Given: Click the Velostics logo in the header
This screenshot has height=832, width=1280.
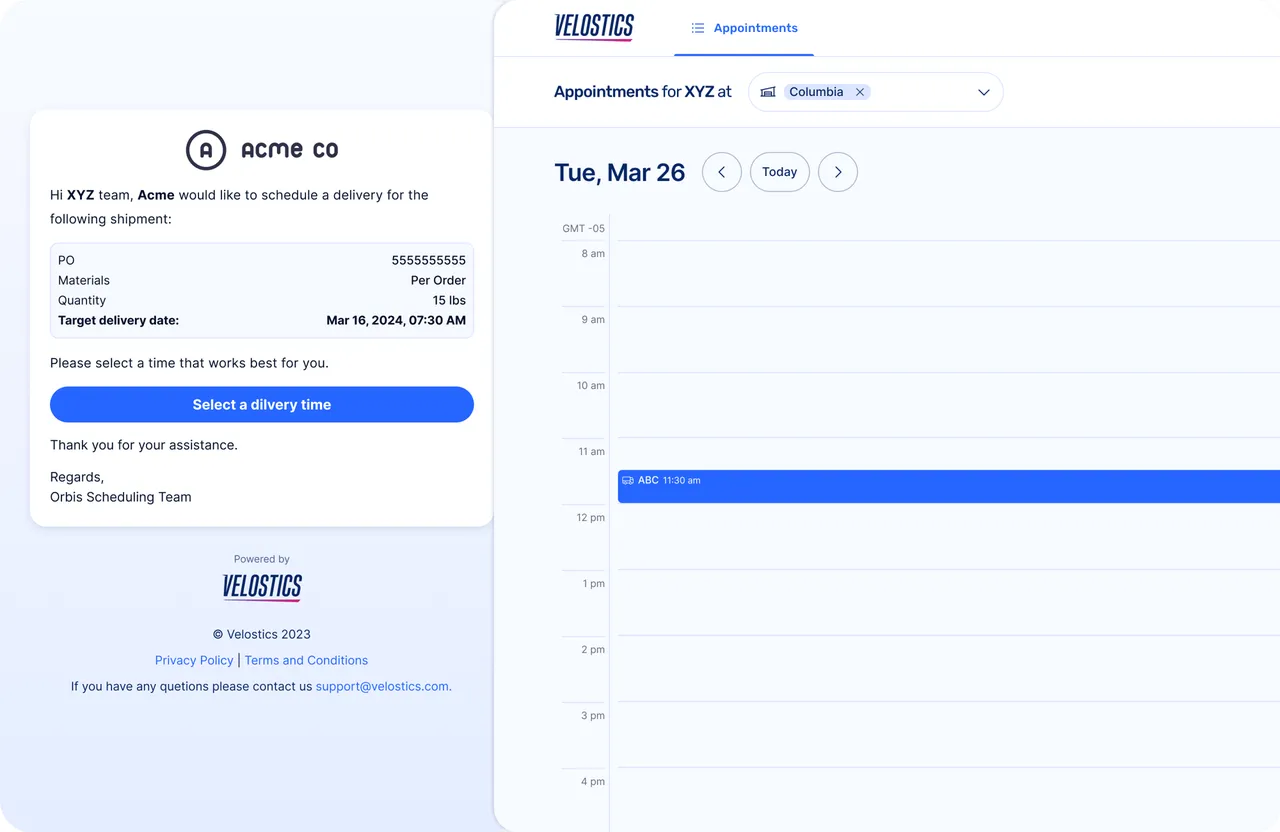Looking at the screenshot, I should coord(594,27).
